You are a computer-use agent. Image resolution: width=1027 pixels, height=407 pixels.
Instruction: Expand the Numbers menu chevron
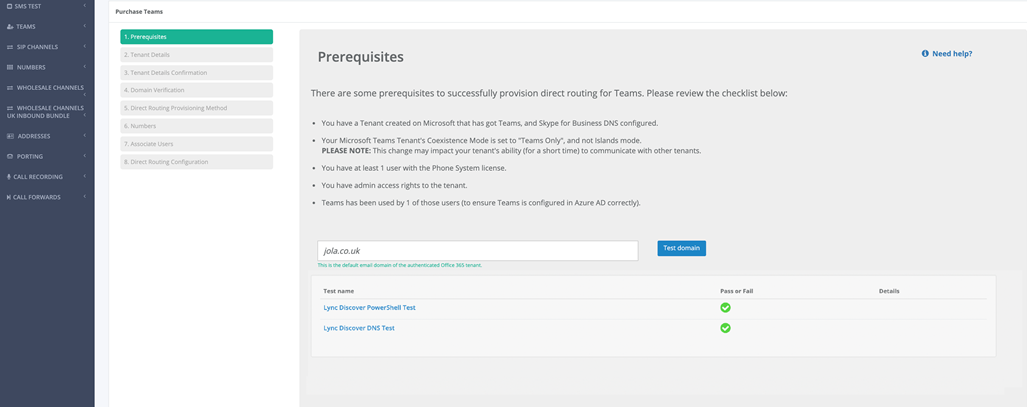(x=85, y=67)
